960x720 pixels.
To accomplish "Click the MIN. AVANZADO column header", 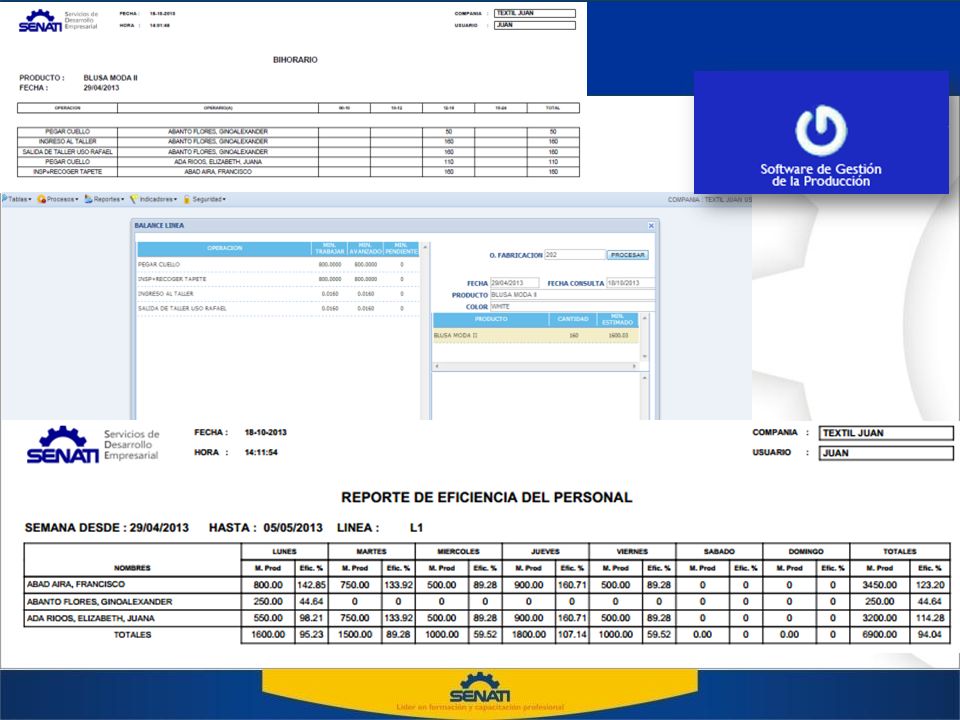I will point(366,249).
